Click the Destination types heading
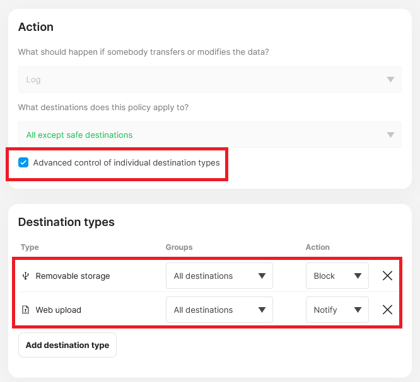This screenshot has height=382, width=420. (66, 222)
